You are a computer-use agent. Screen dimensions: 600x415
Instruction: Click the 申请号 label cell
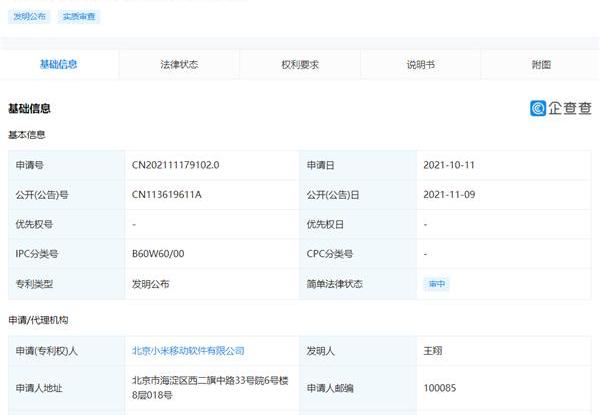(x=67, y=165)
